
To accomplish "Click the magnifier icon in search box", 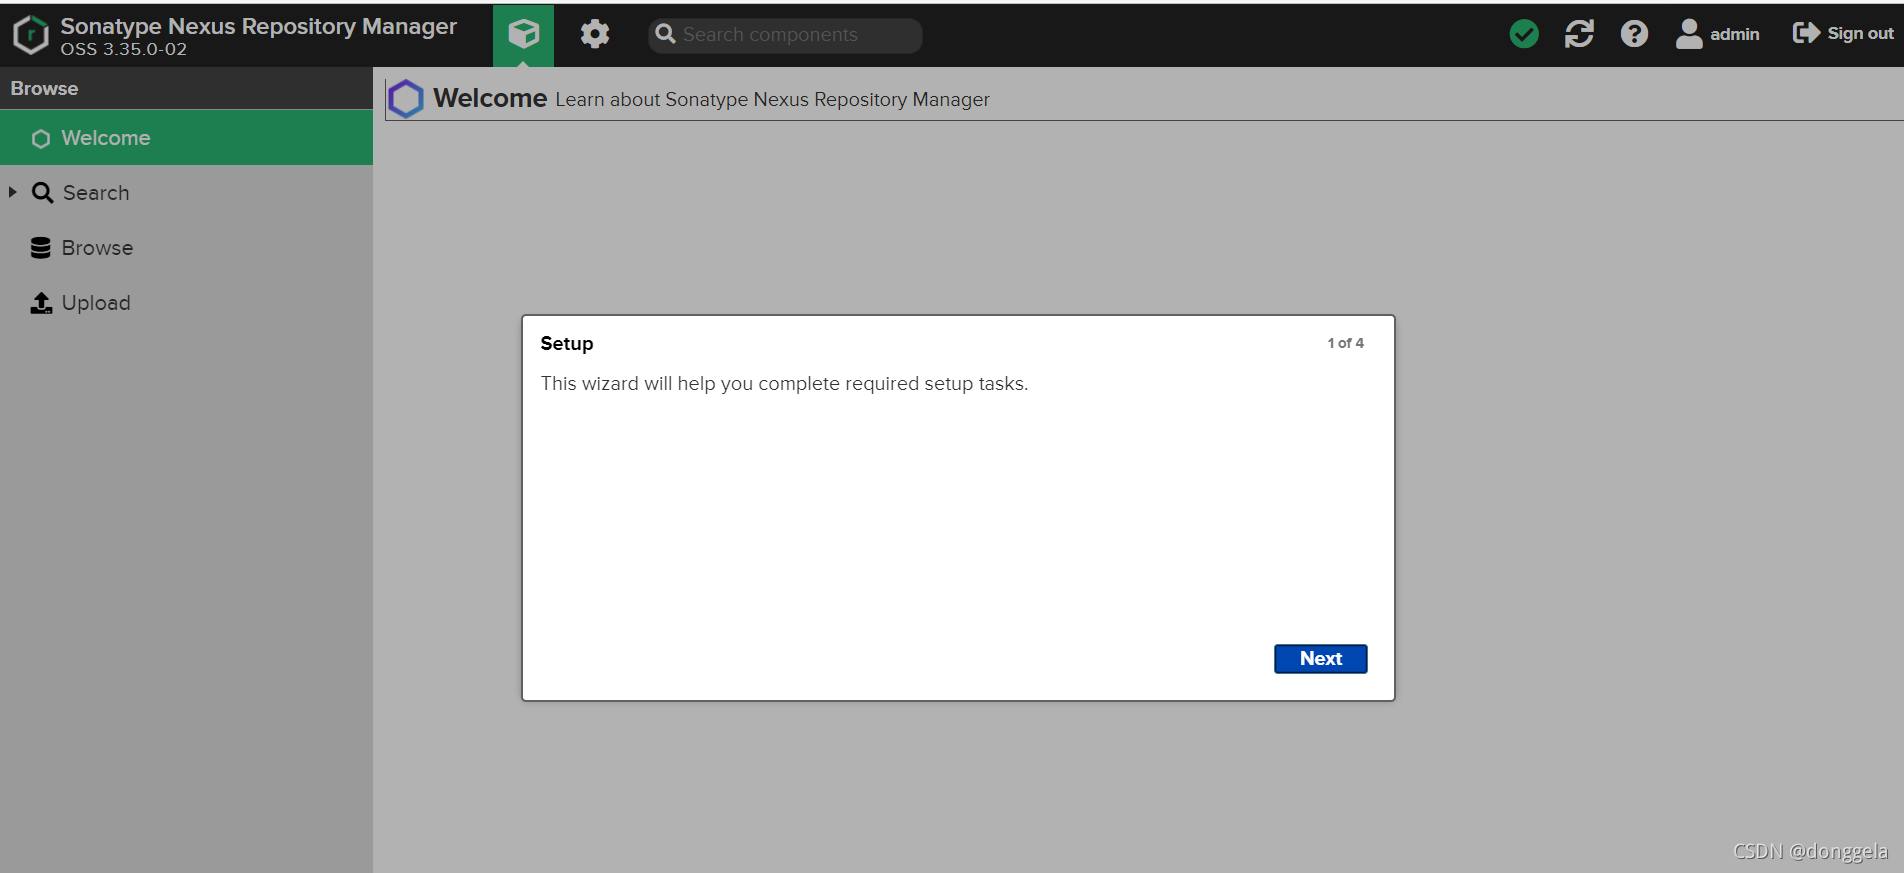I will coord(665,35).
